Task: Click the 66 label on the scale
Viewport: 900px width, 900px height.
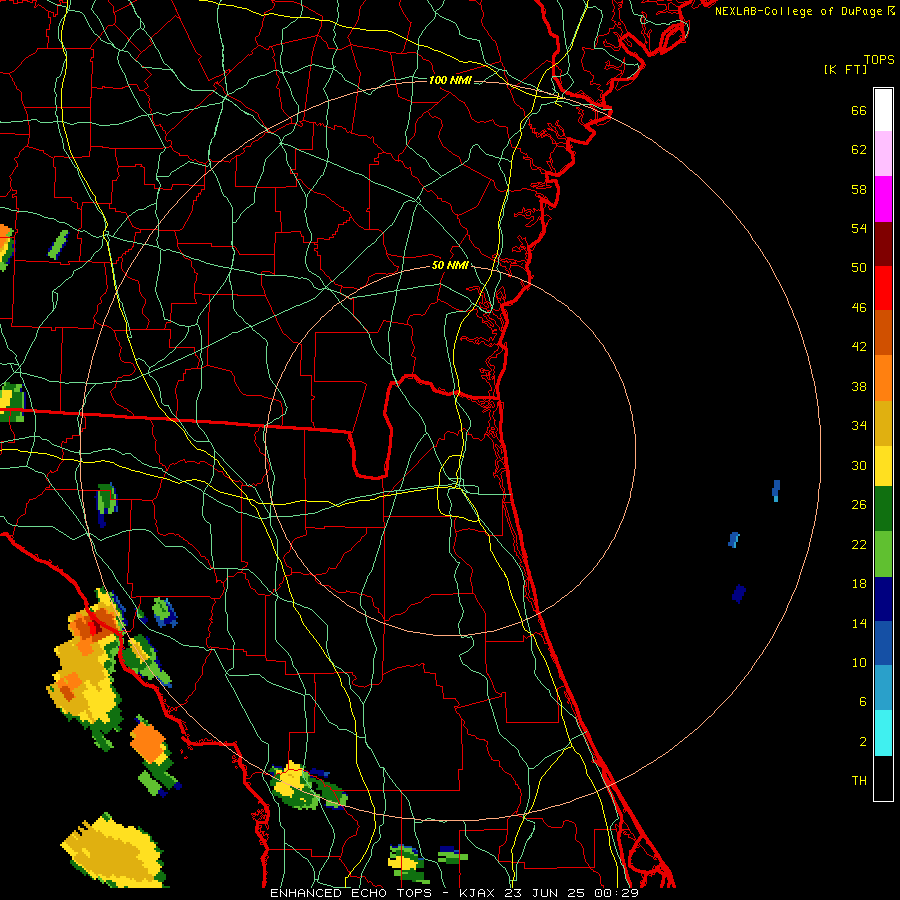Action: click(x=859, y=110)
